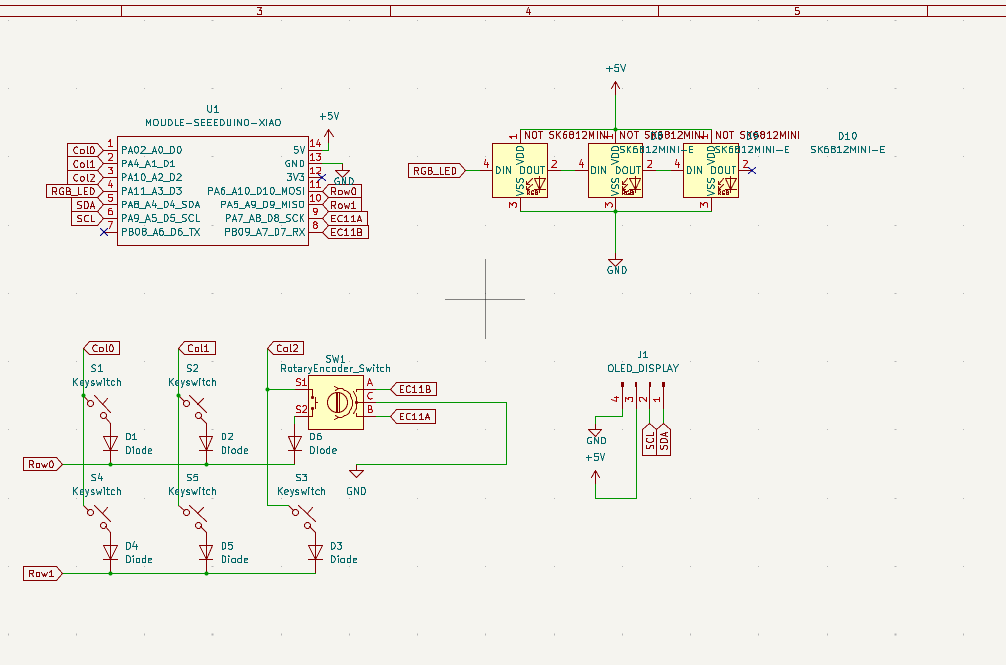This screenshot has width=1006, height=665.
Task: Select the EC11A label at encoder pin B
Action: 414,417
